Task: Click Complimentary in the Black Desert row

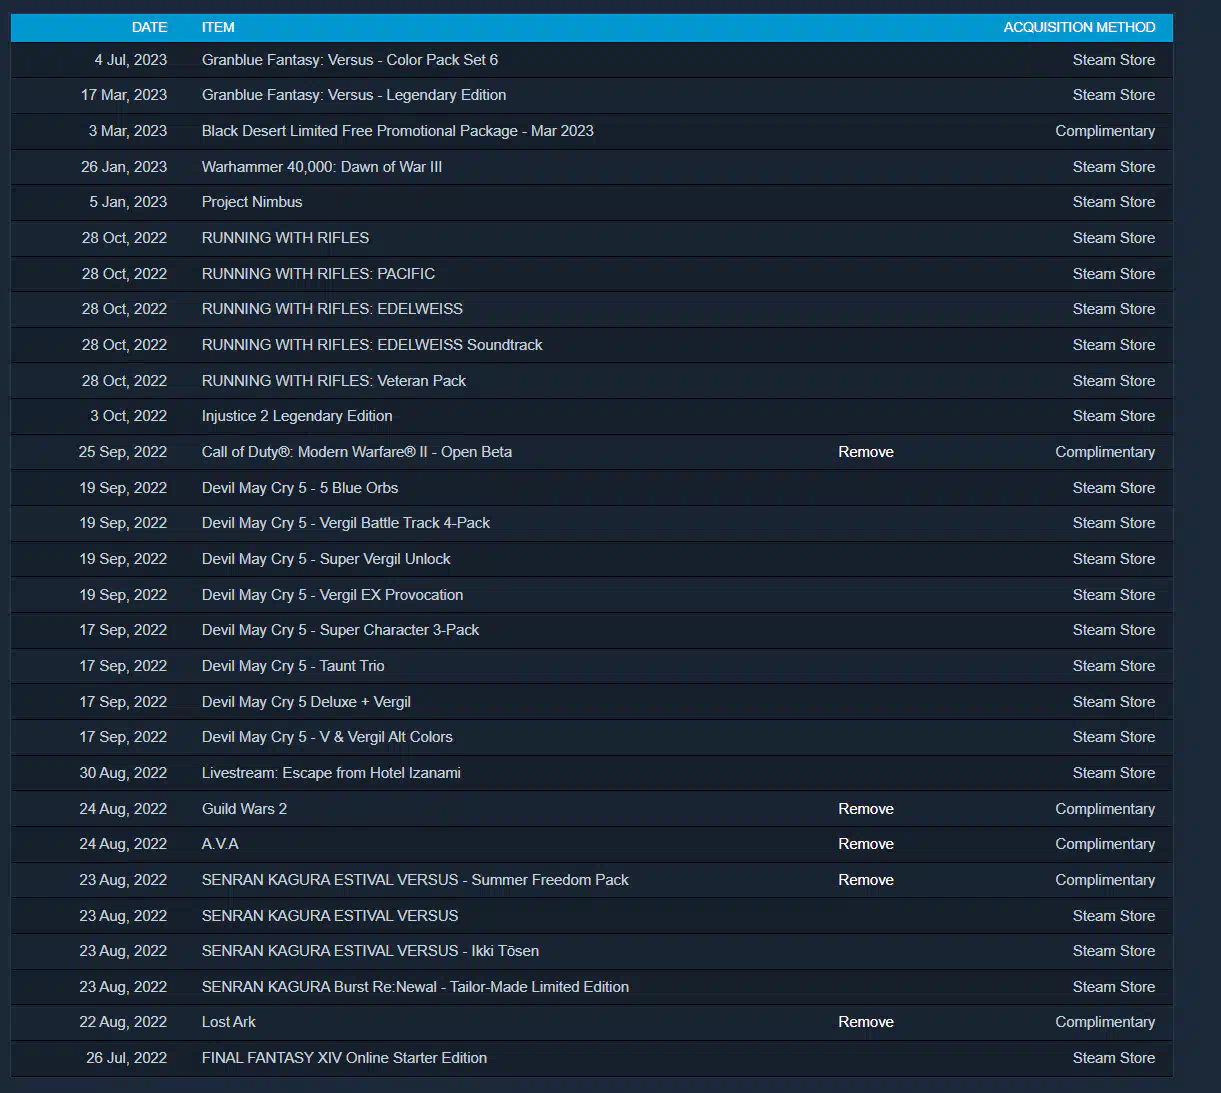Action: point(1105,131)
